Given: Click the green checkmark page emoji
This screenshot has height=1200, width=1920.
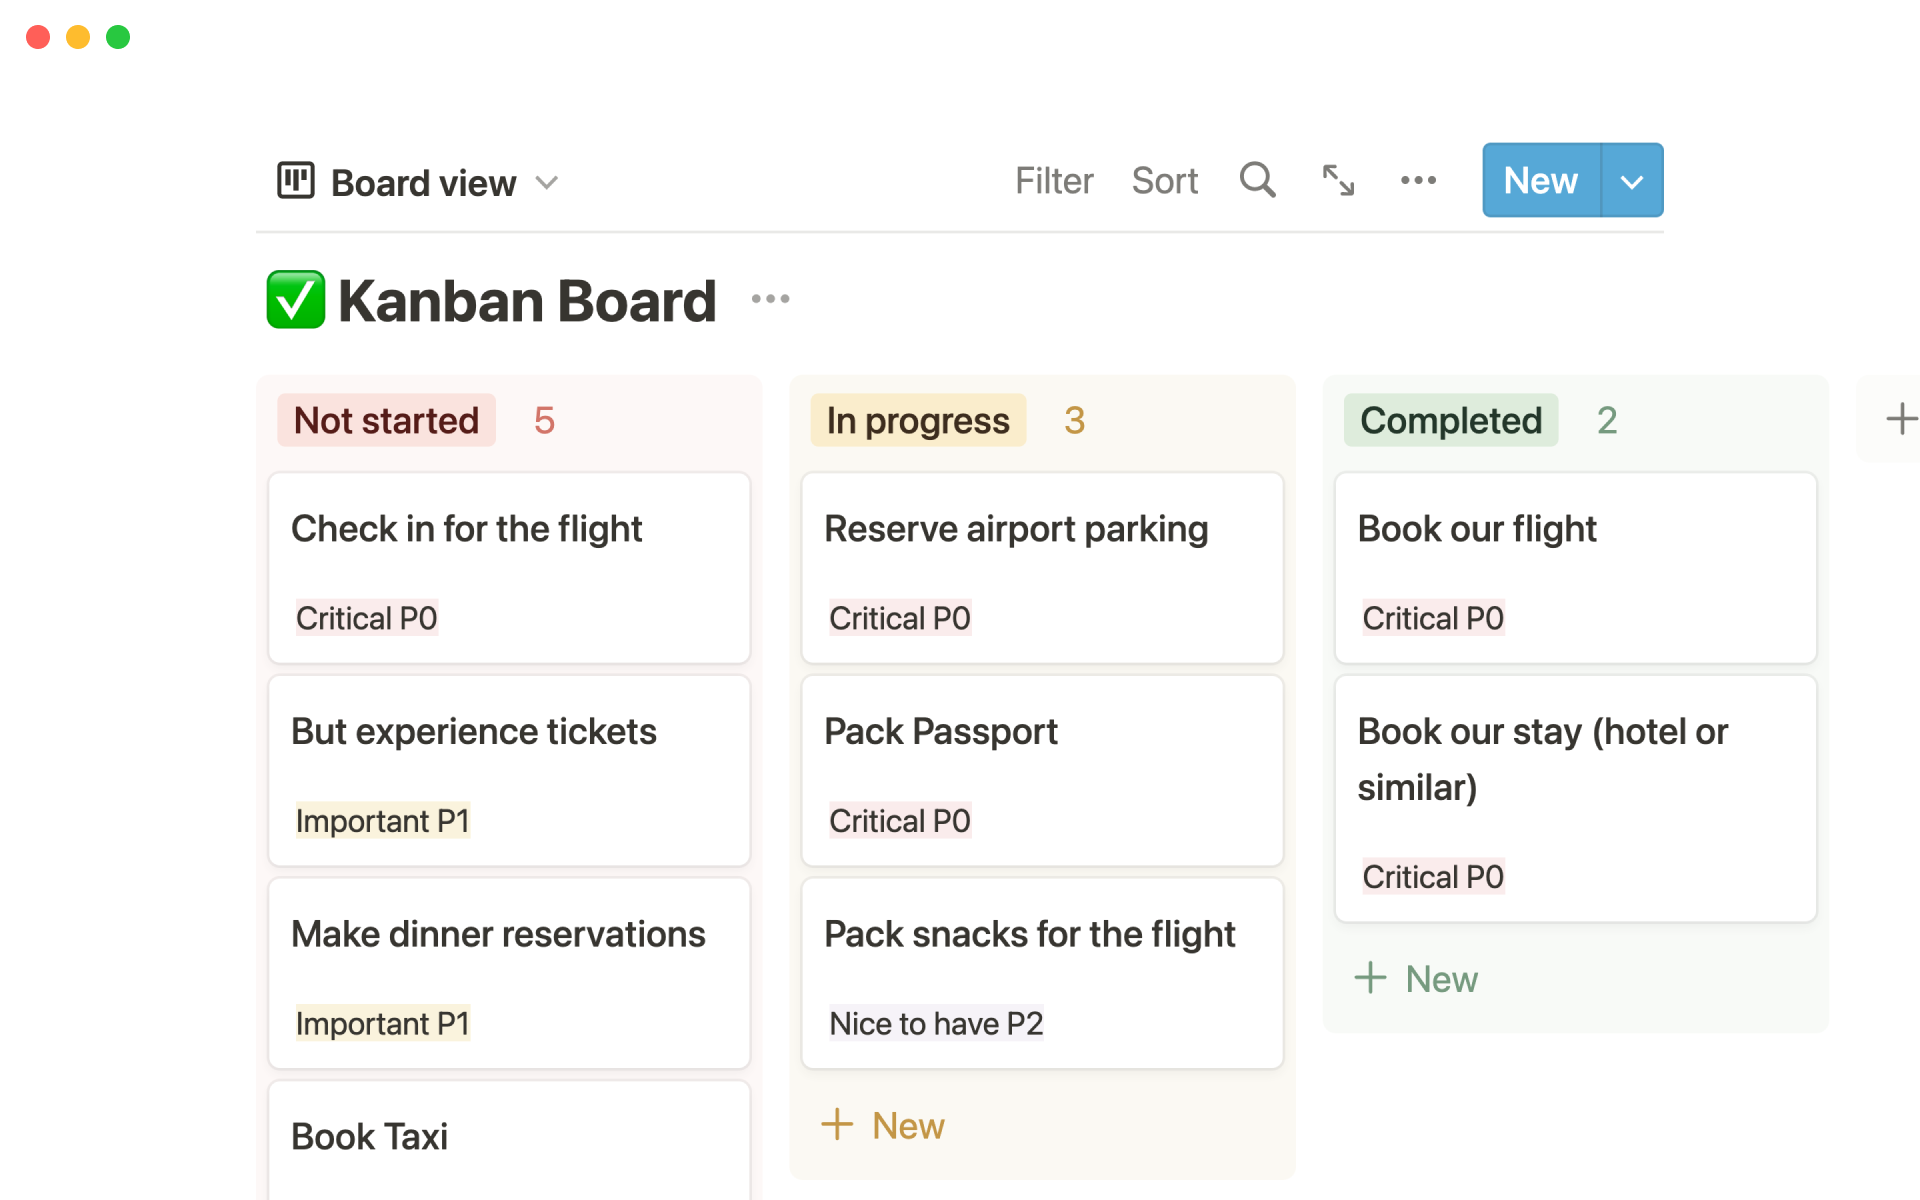Looking at the screenshot, I should coord(296,300).
